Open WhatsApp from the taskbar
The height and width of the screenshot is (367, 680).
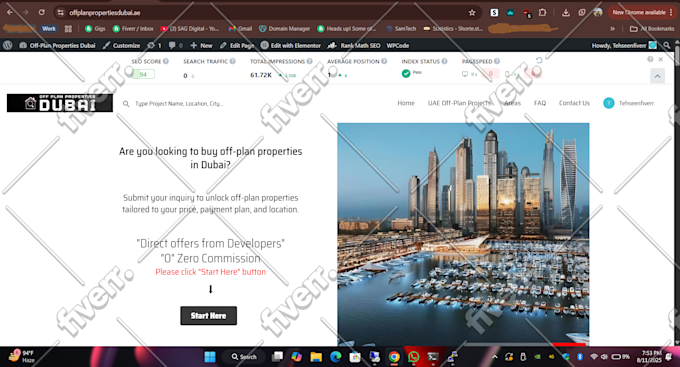(x=414, y=357)
